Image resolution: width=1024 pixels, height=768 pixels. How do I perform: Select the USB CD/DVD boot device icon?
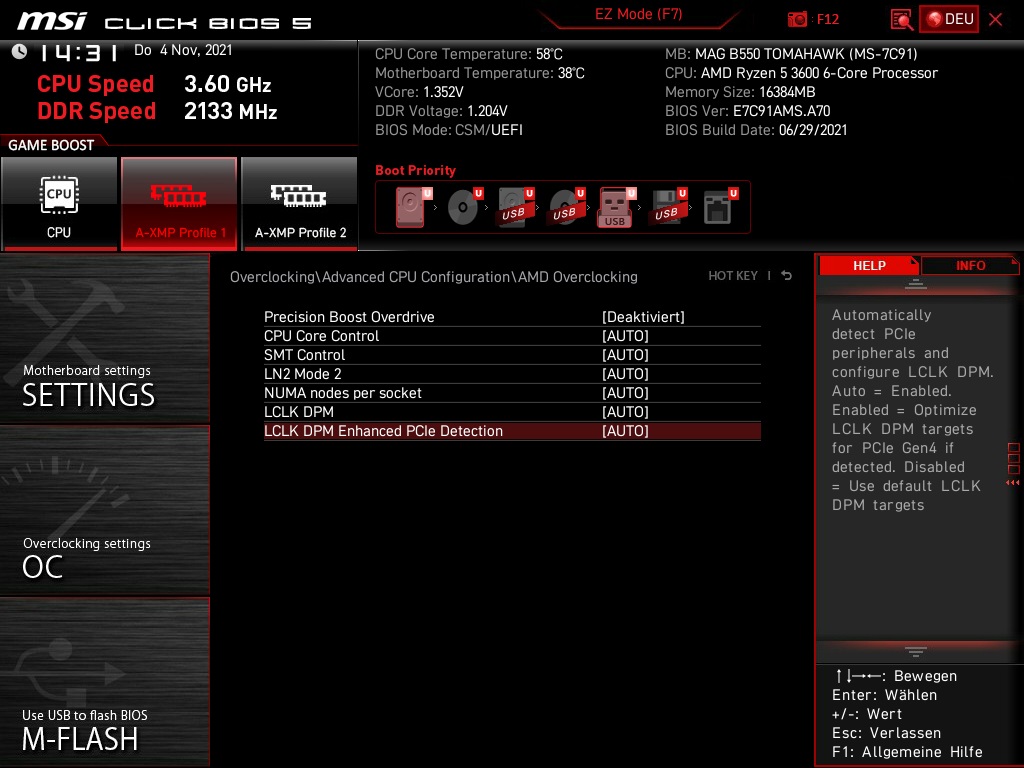click(566, 207)
